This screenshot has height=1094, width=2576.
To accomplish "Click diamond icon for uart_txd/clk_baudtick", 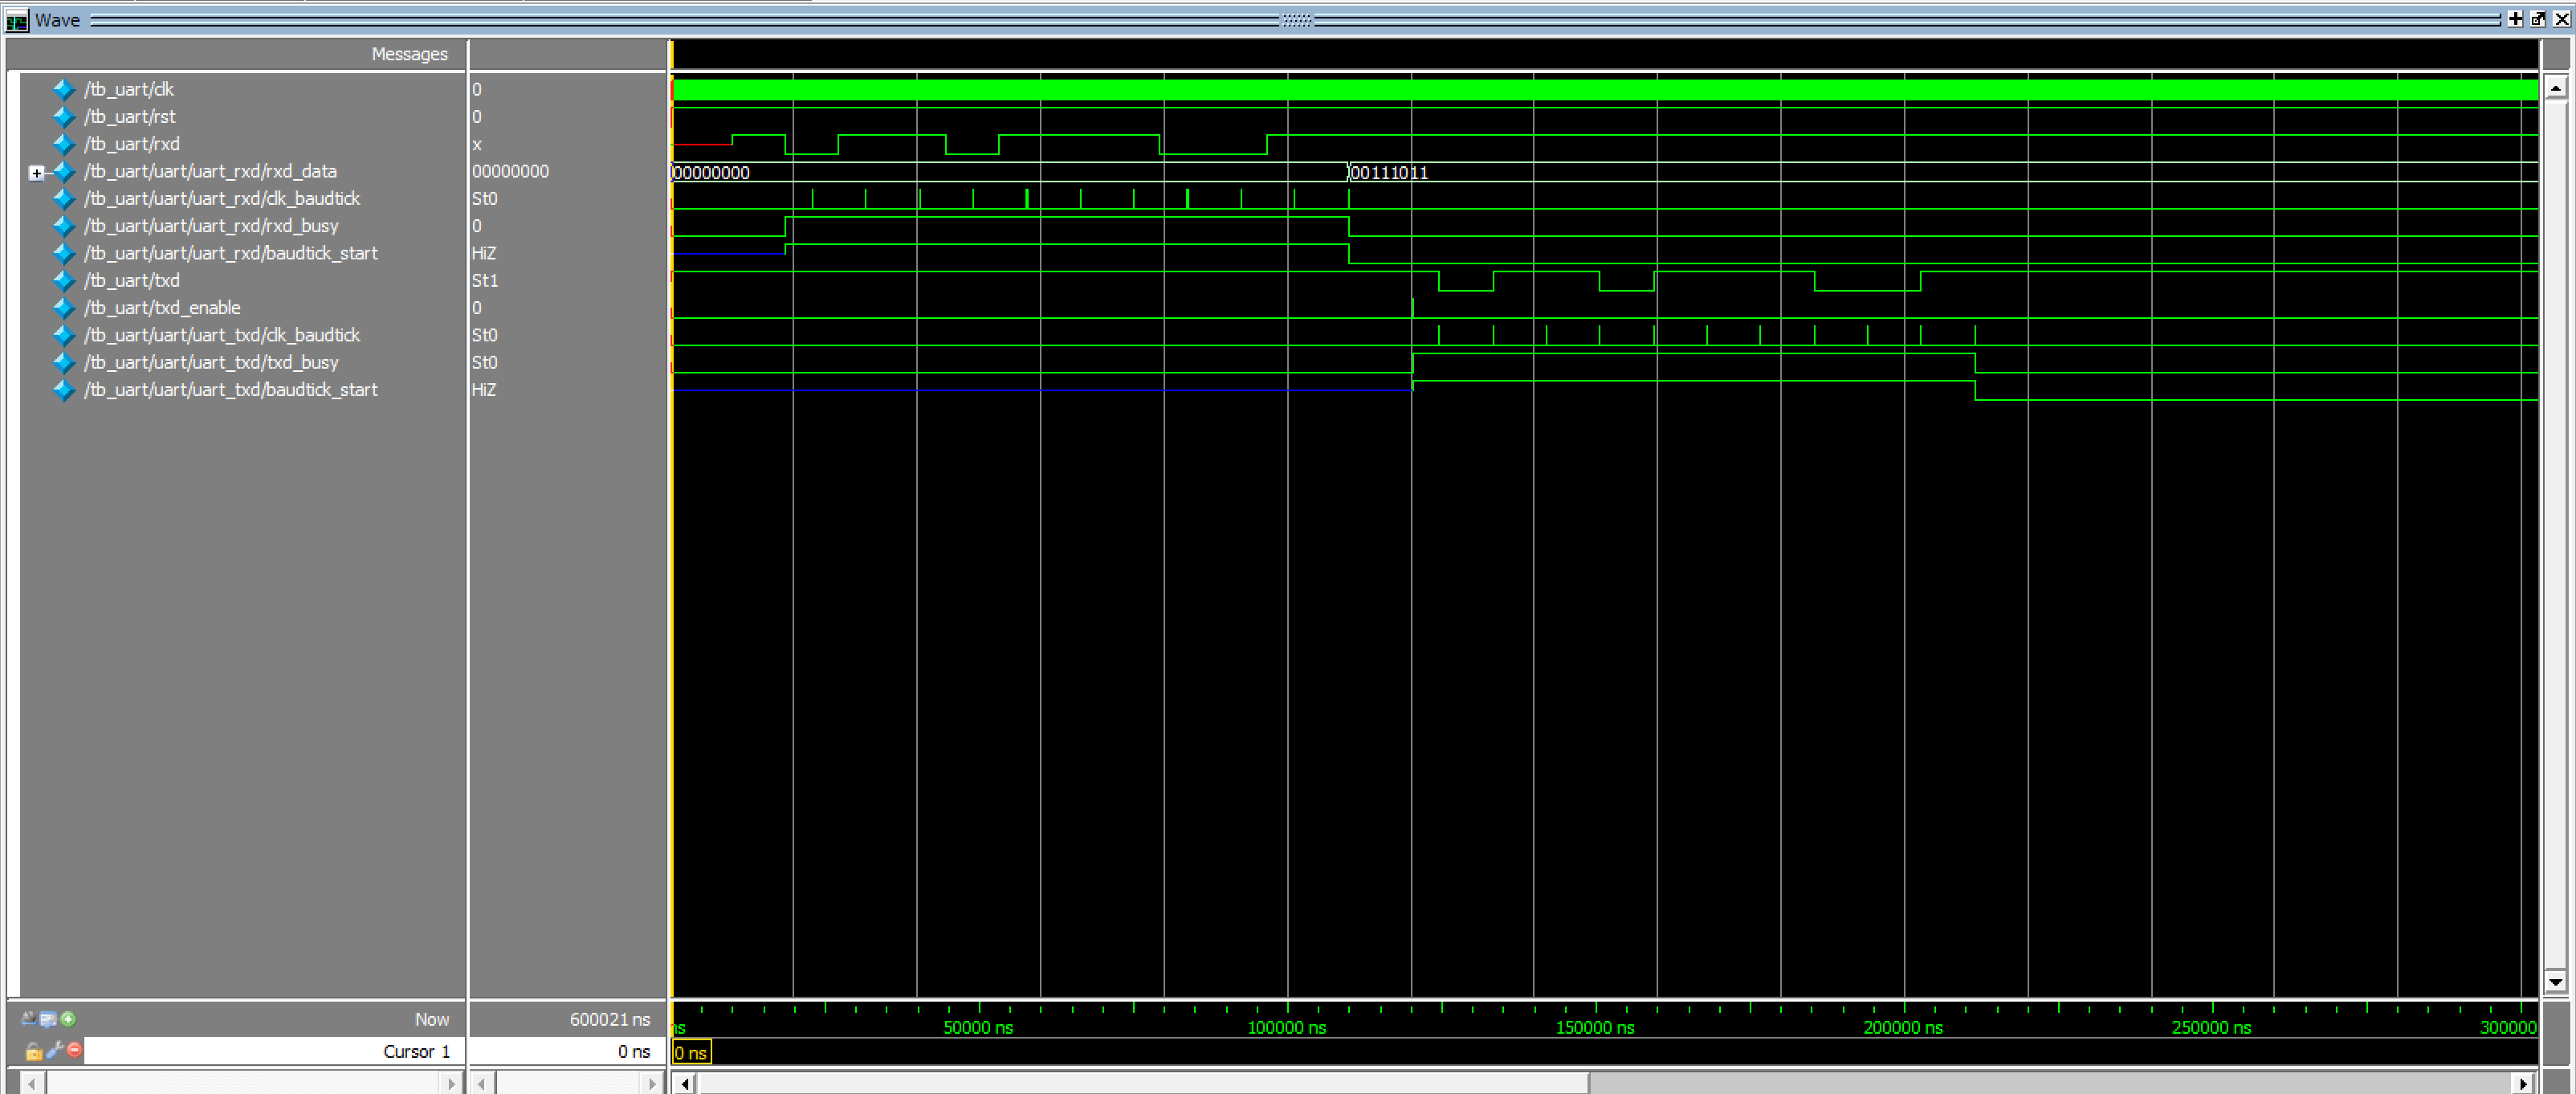I will click(64, 336).
